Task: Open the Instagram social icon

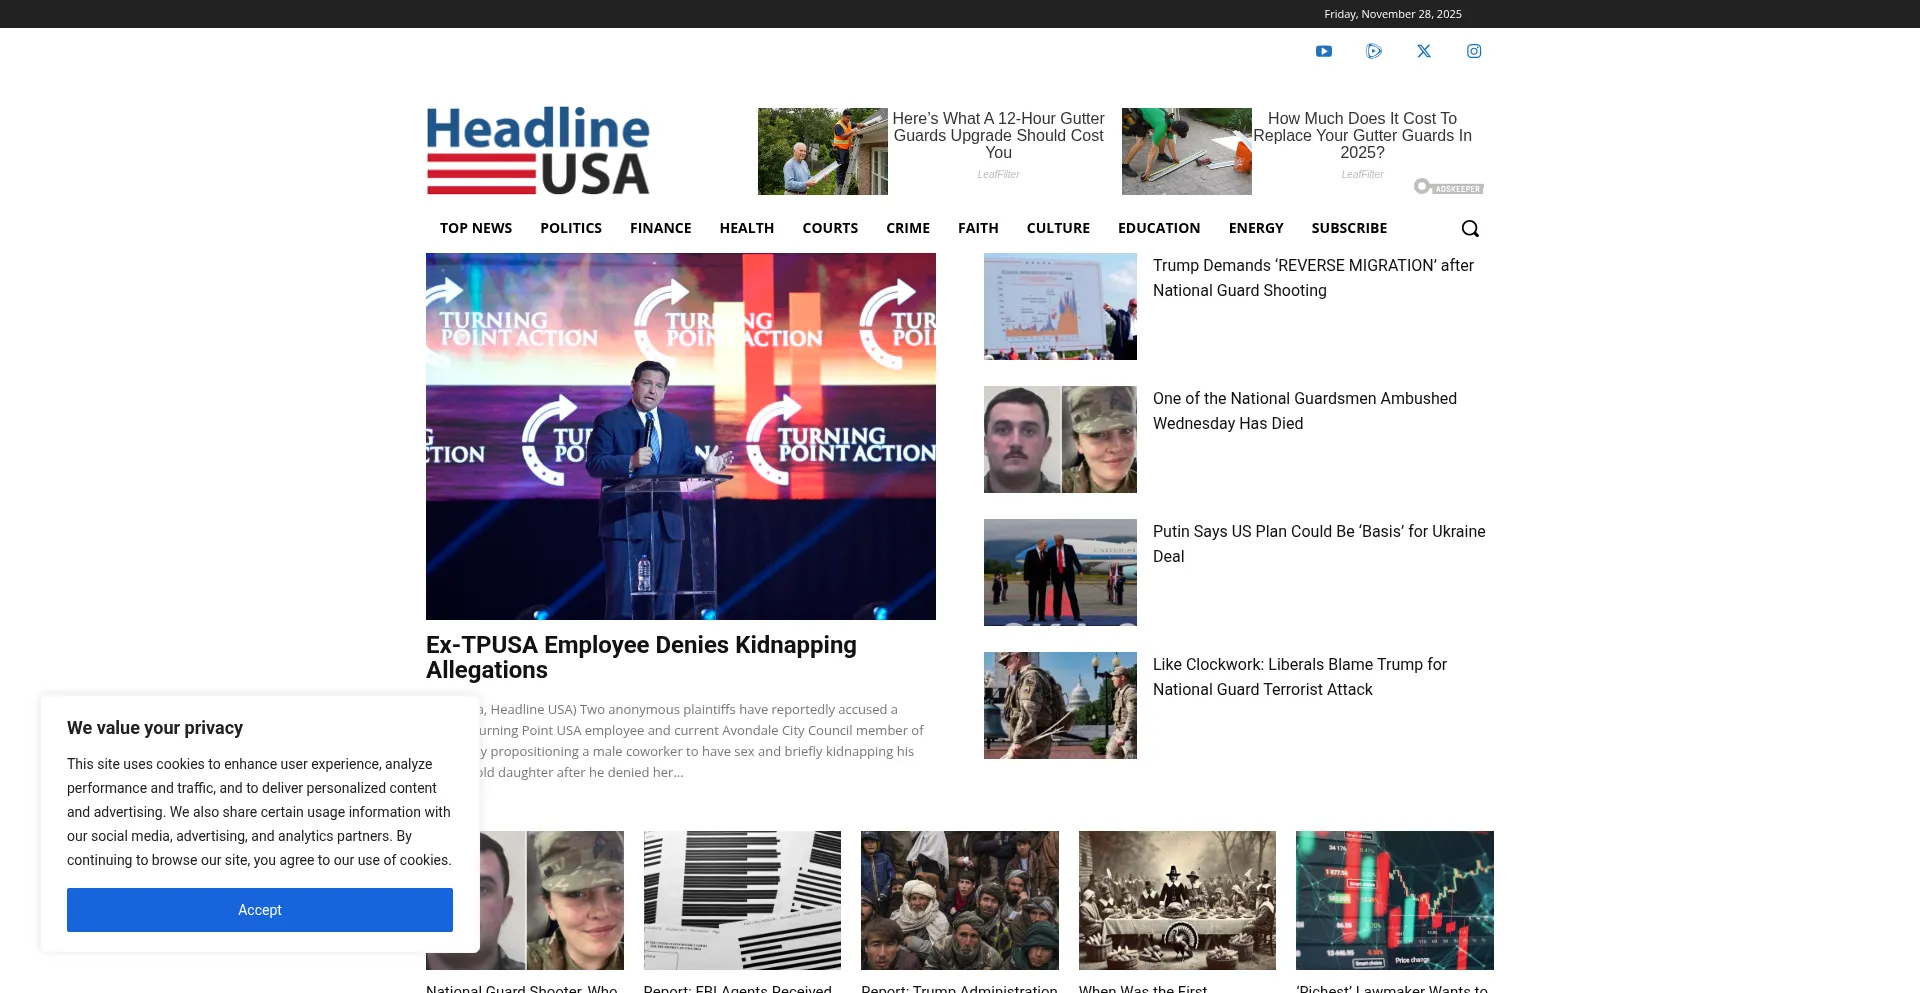Action: (1474, 51)
